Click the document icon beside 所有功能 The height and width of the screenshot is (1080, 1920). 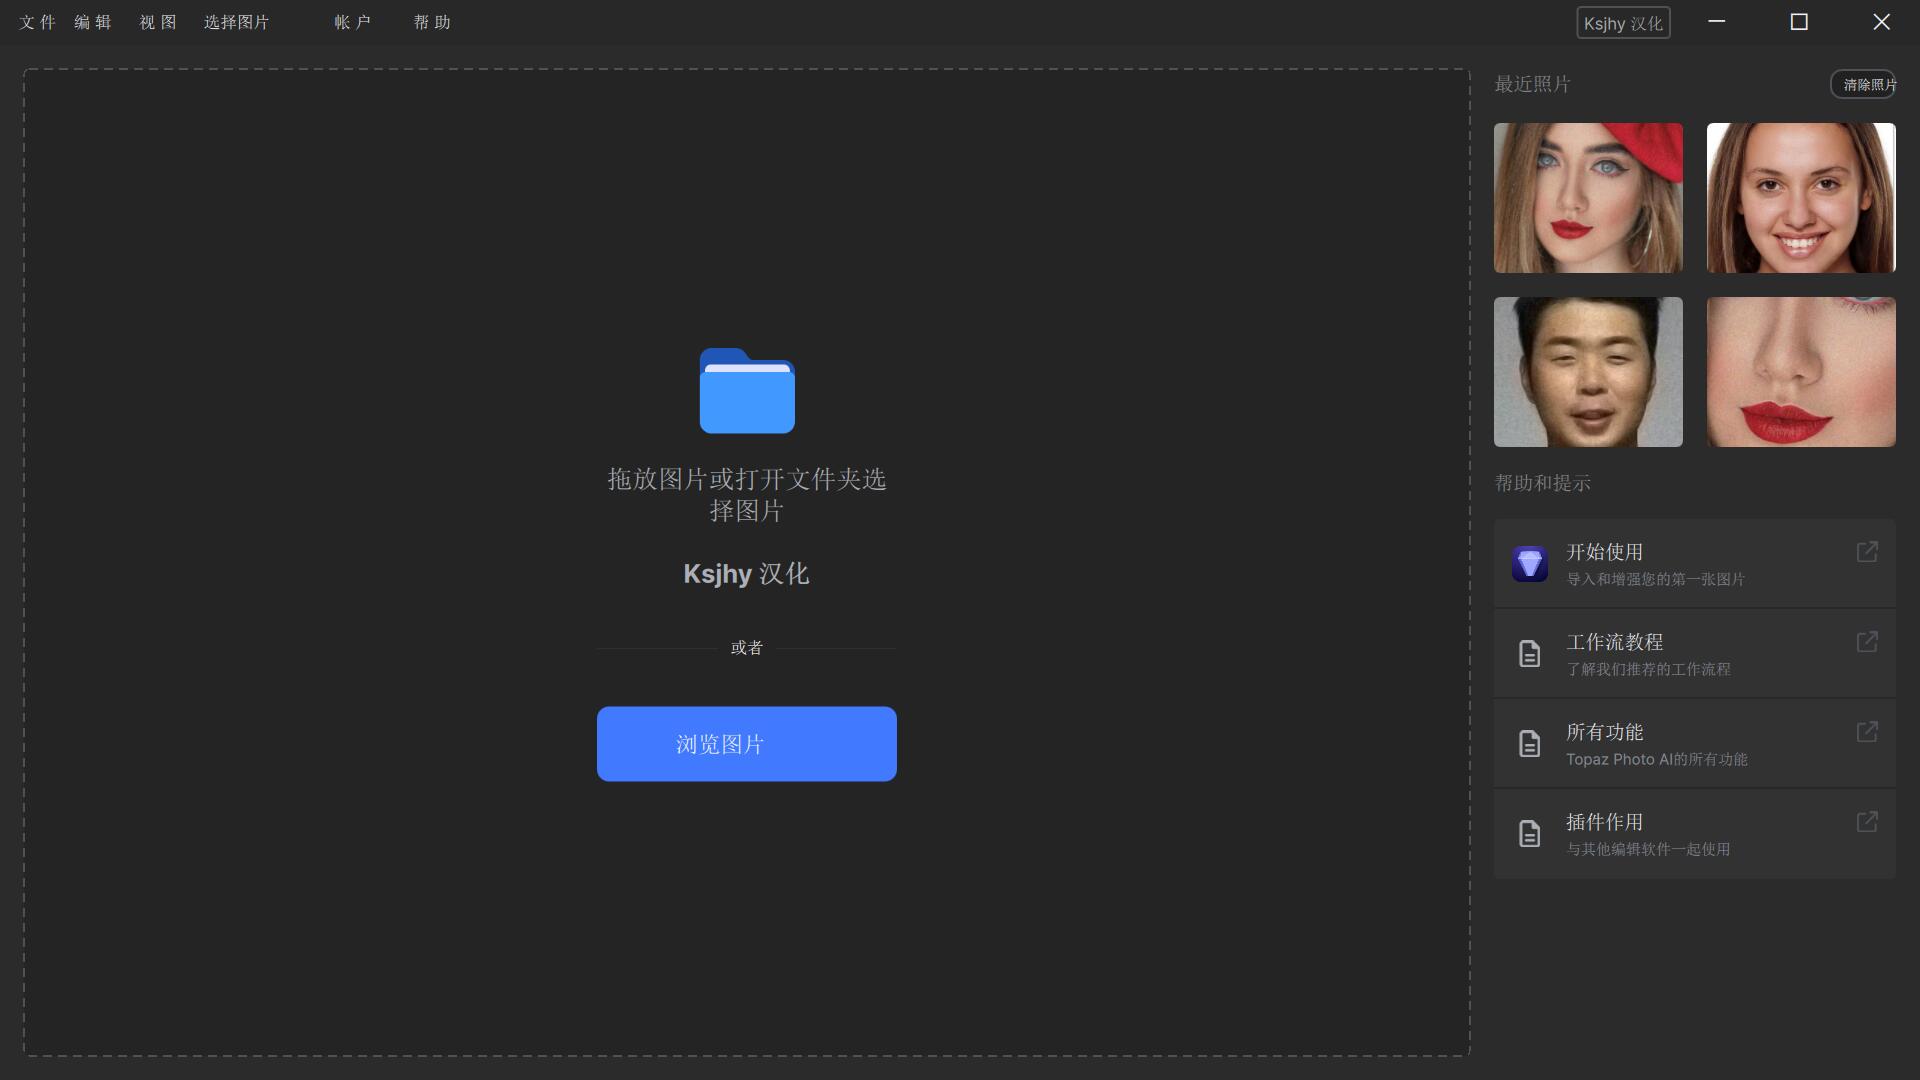click(1529, 744)
